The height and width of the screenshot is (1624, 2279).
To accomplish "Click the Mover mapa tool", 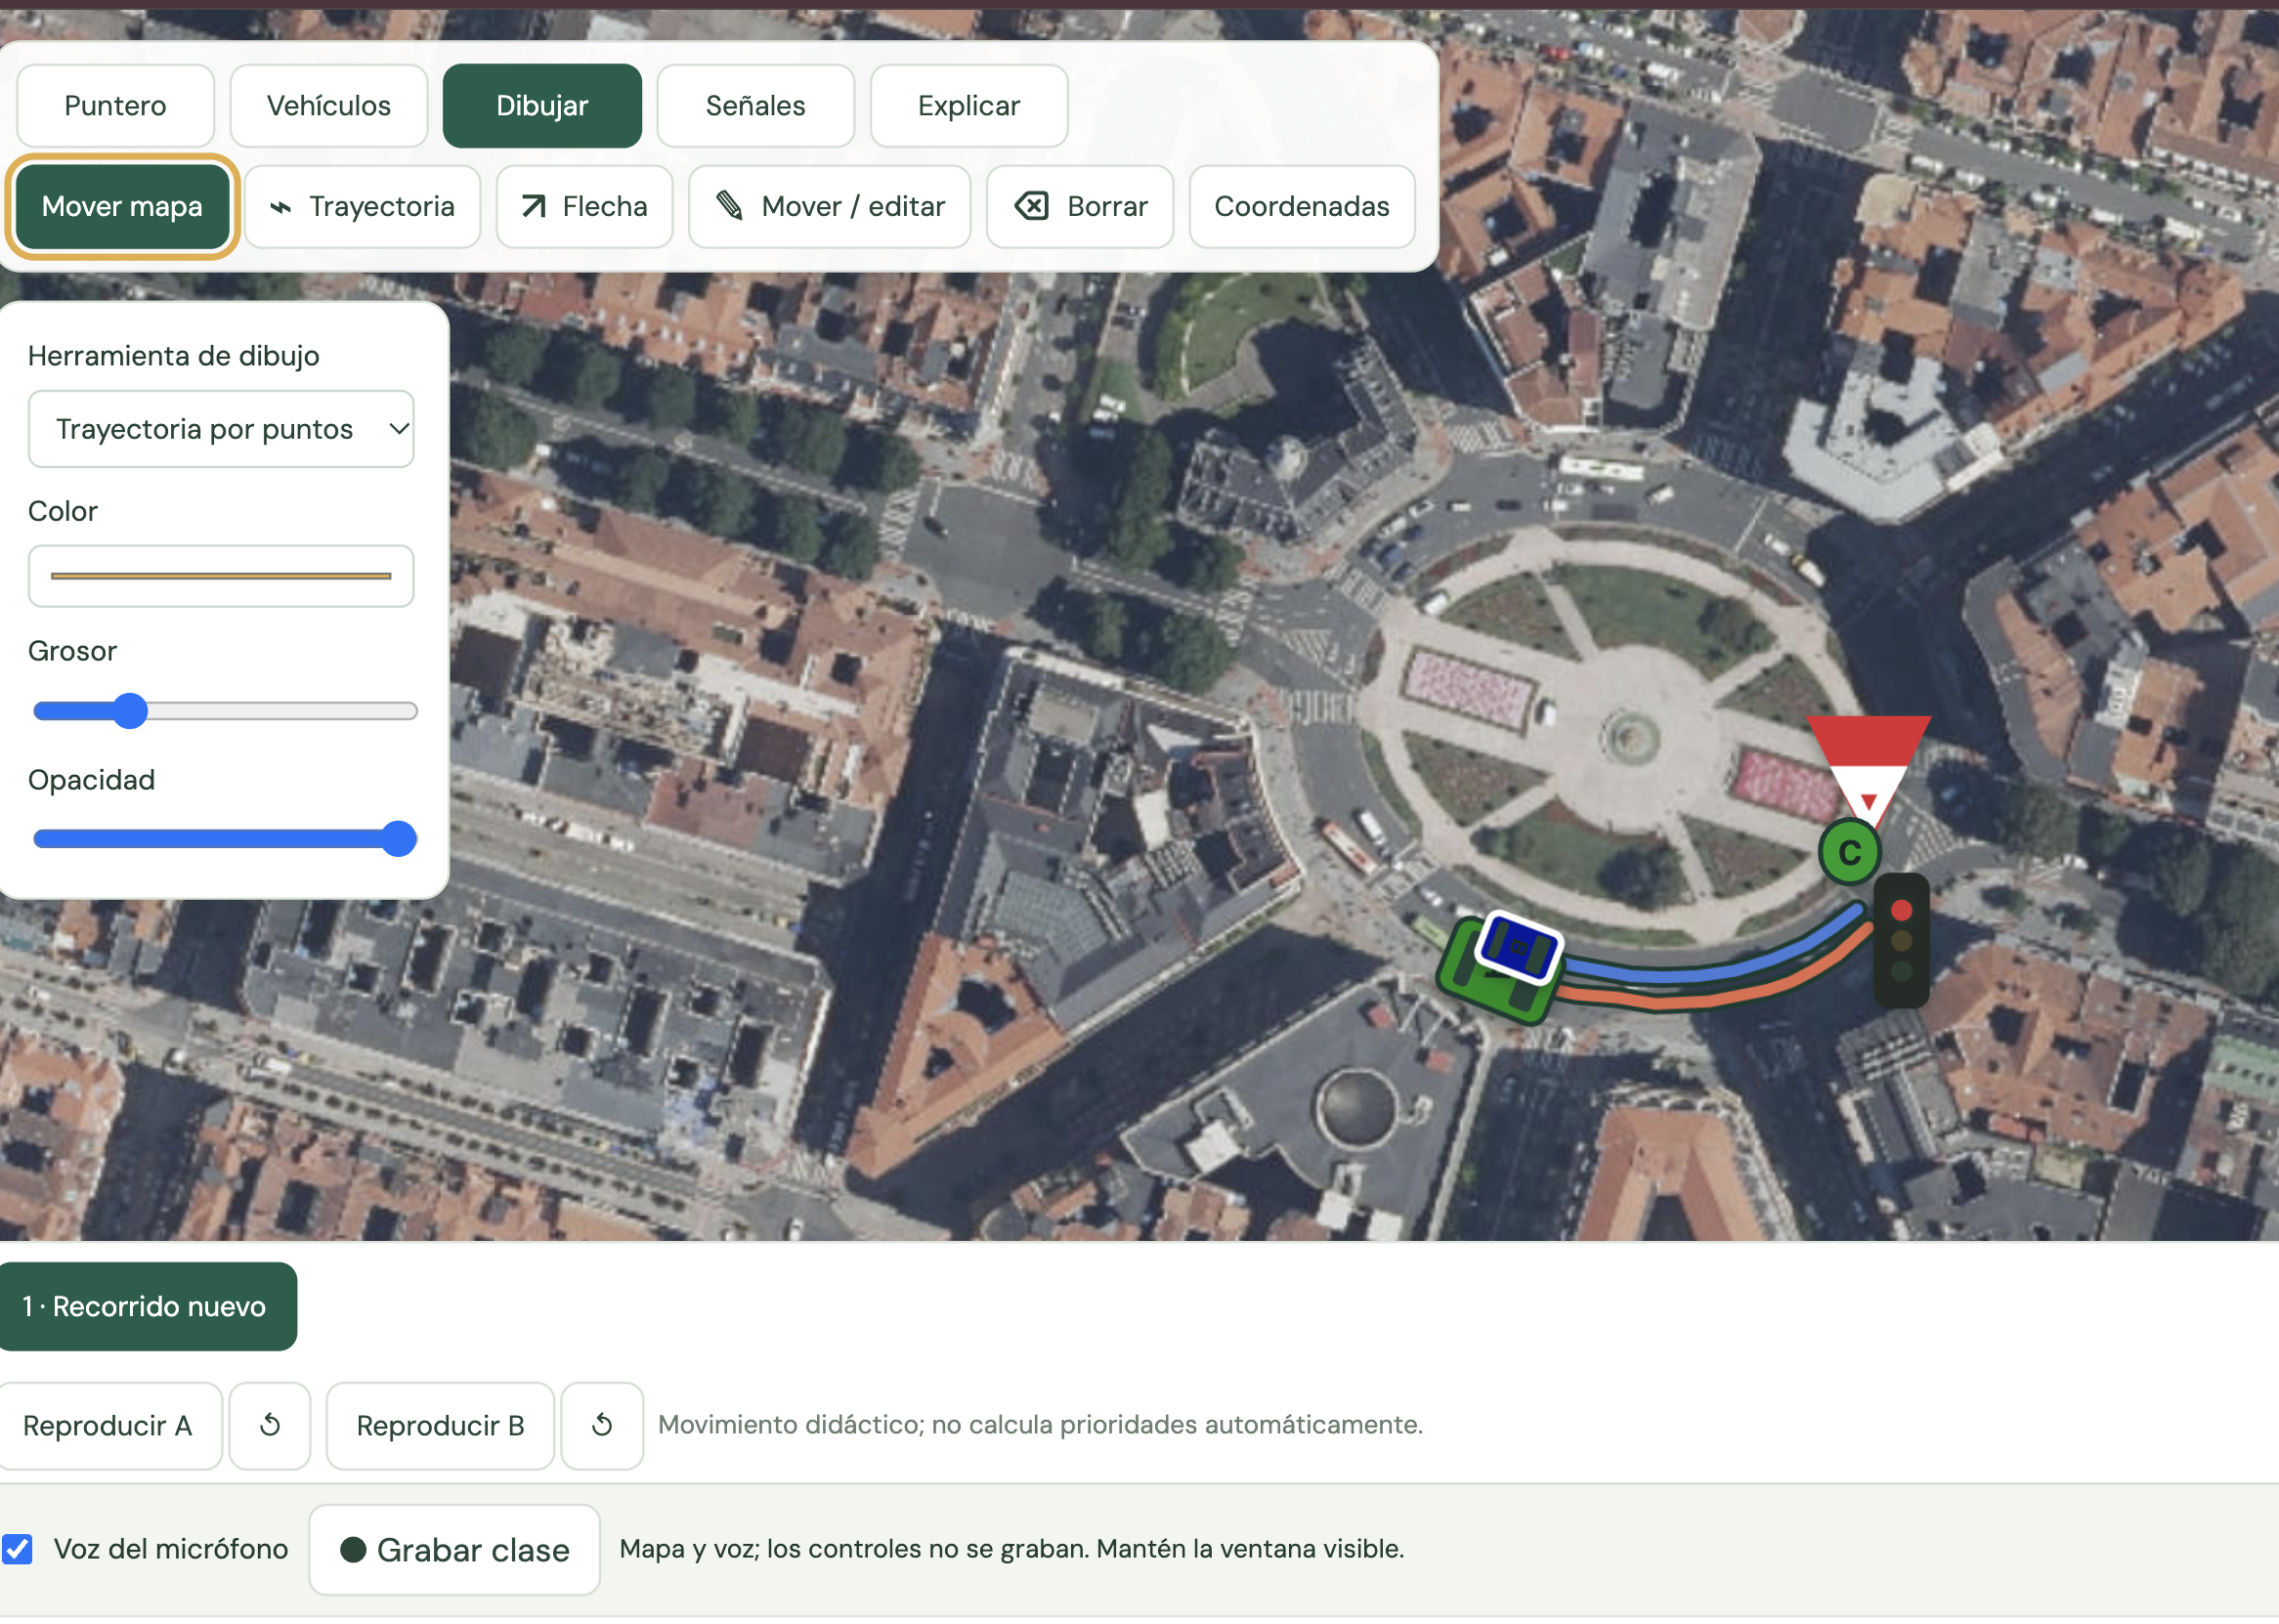I will point(122,206).
